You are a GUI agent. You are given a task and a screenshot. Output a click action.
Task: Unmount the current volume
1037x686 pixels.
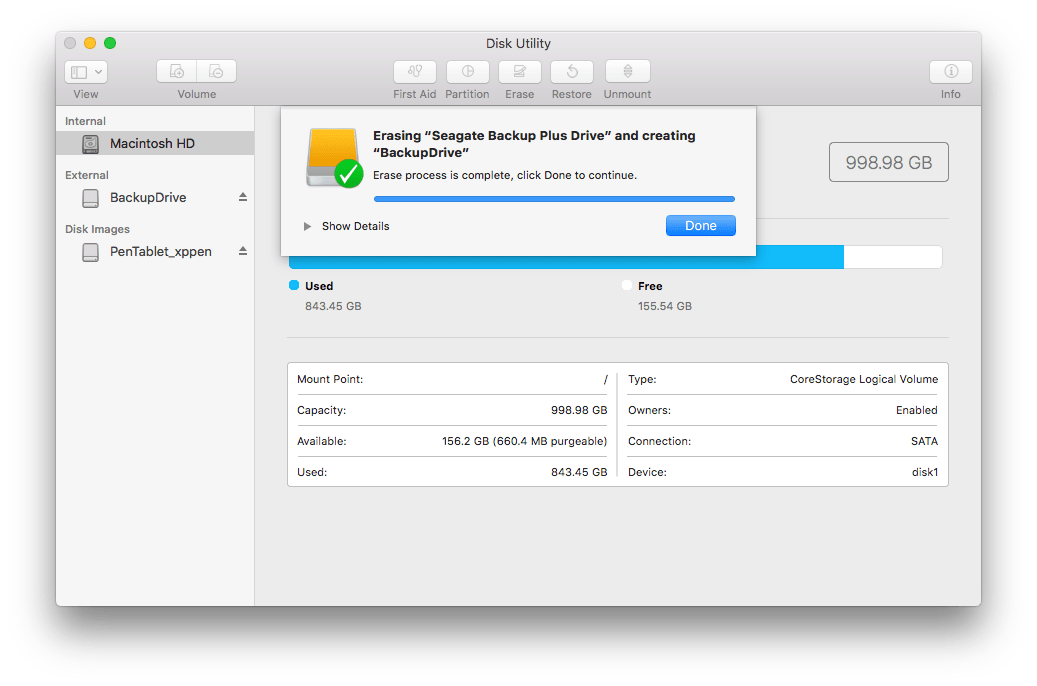[627, 71]
